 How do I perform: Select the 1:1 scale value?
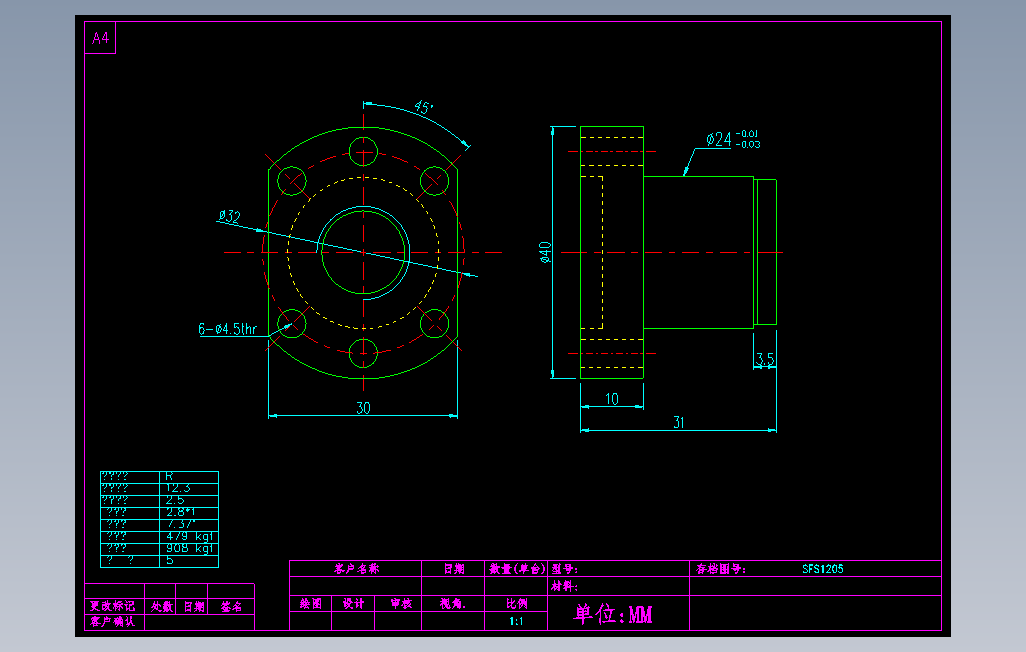click(x=516, y=621)
